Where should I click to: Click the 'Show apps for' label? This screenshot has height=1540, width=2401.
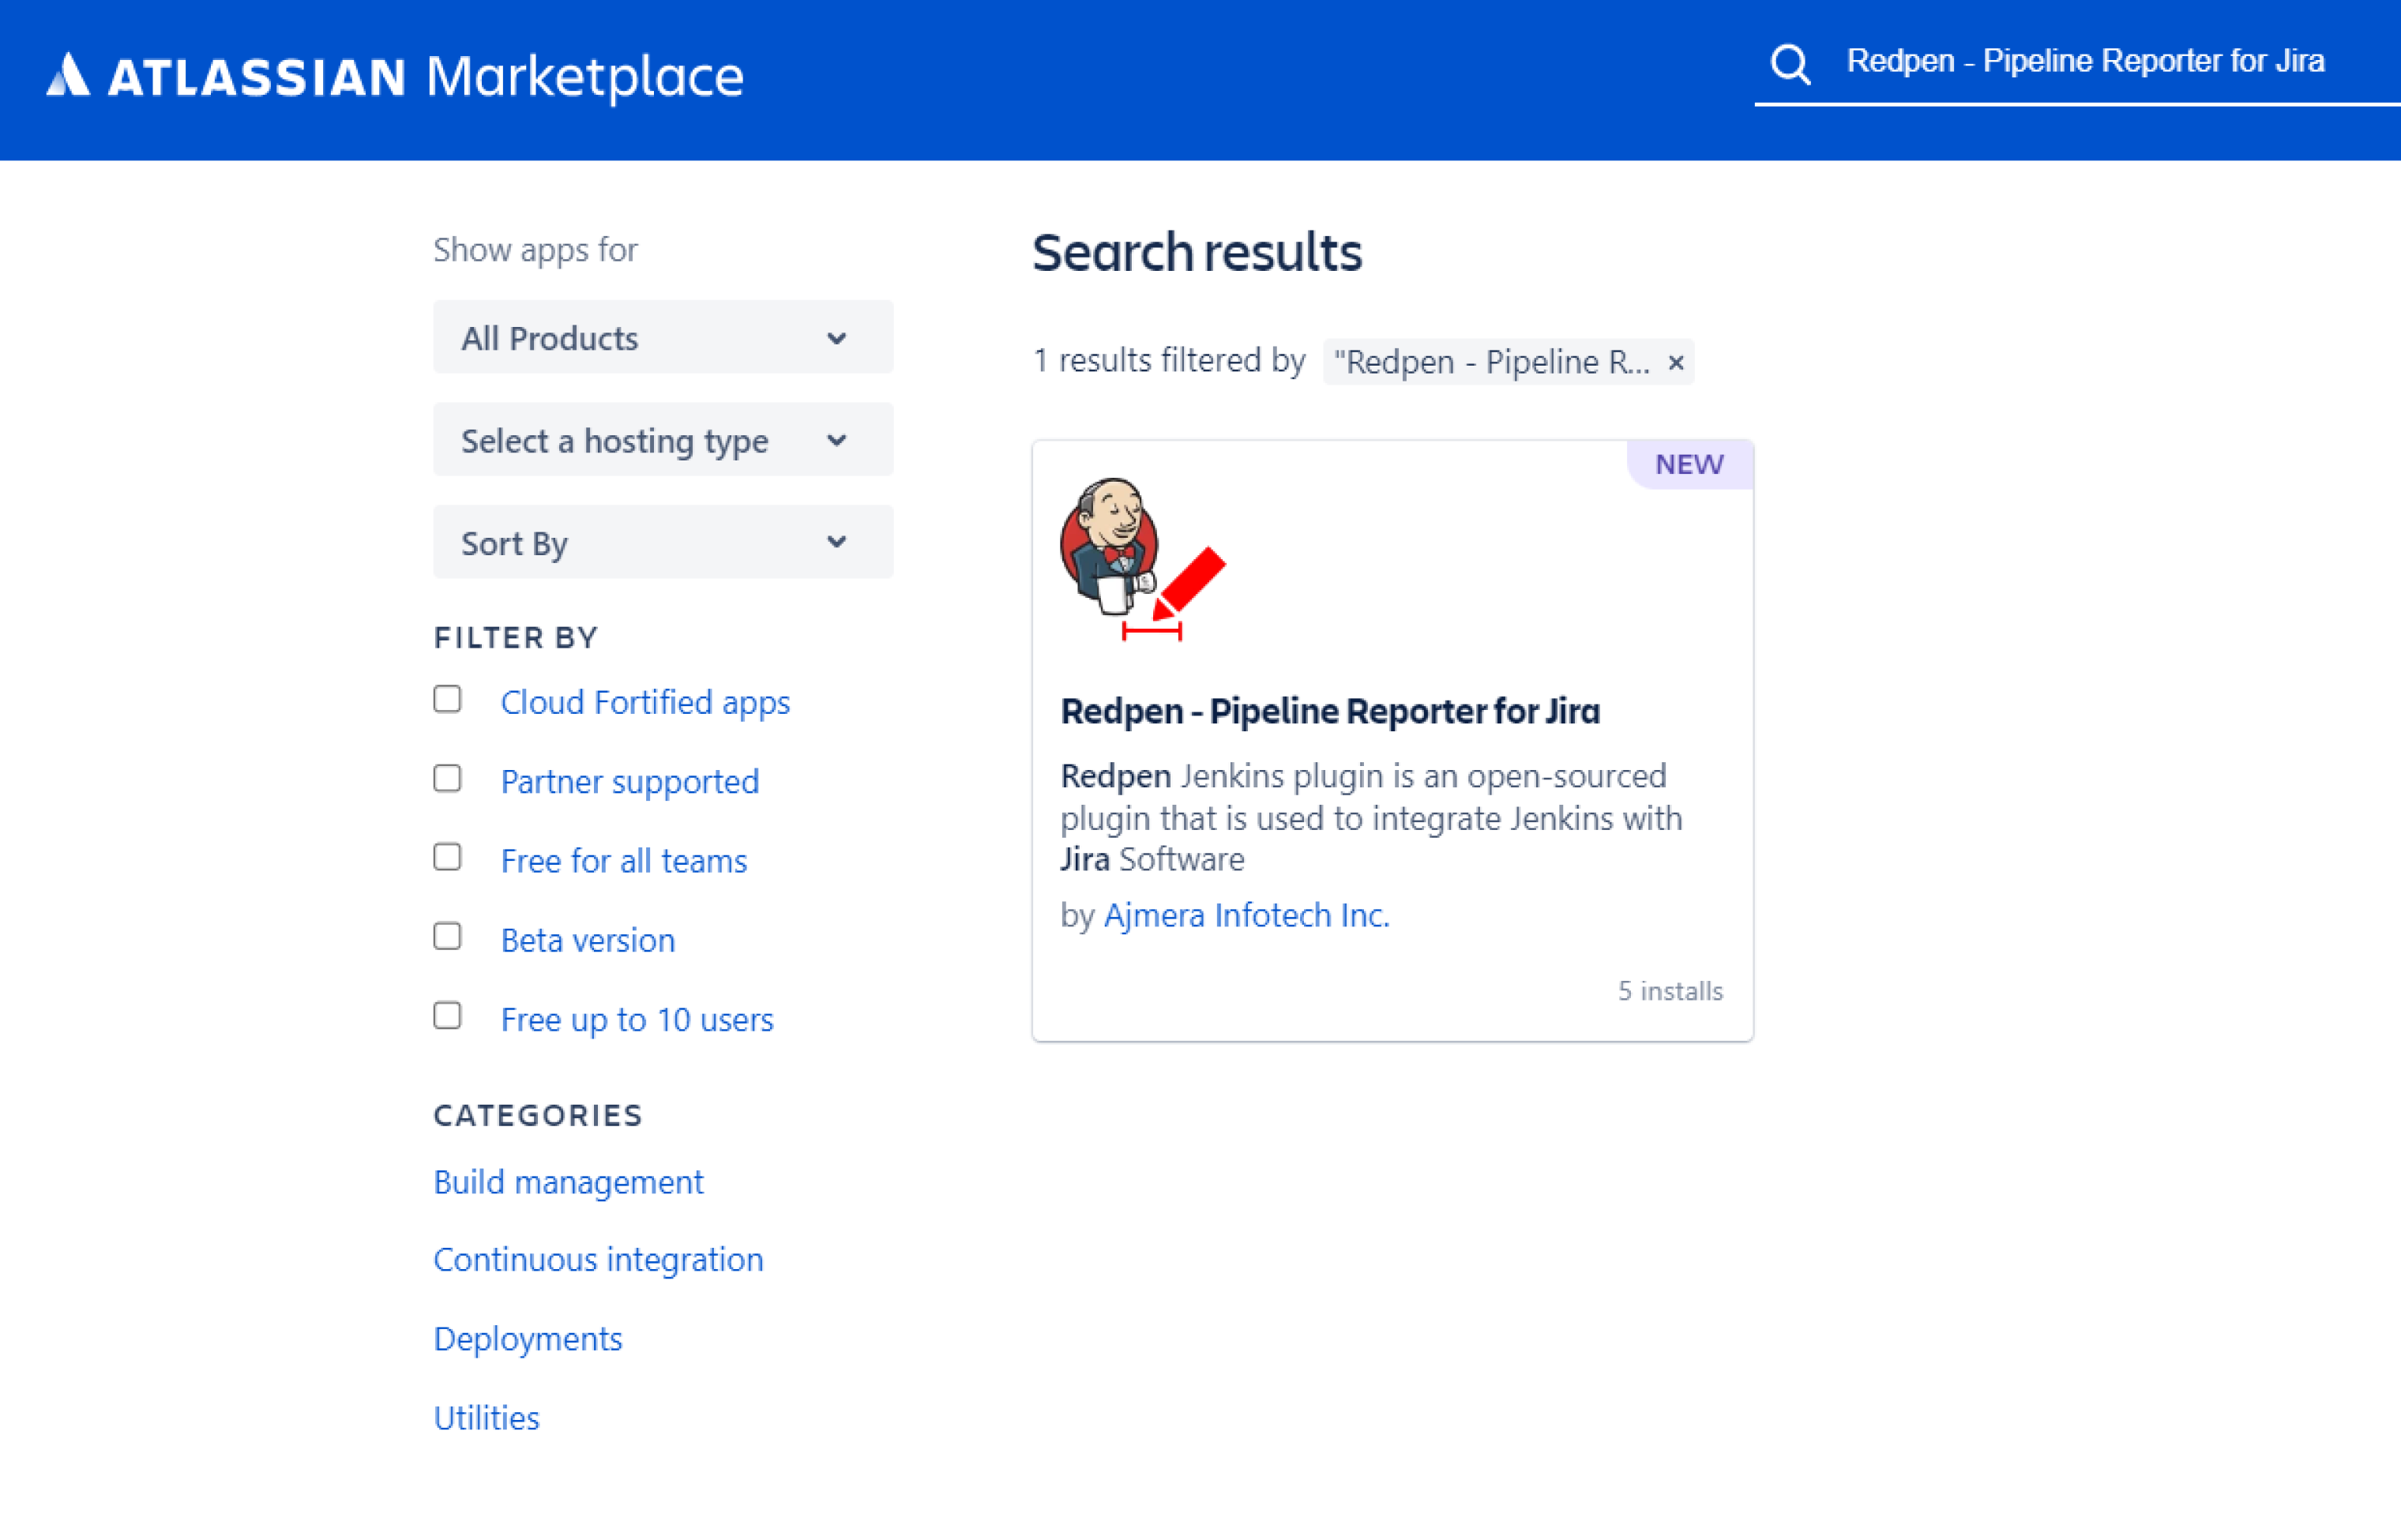(535, 250)
